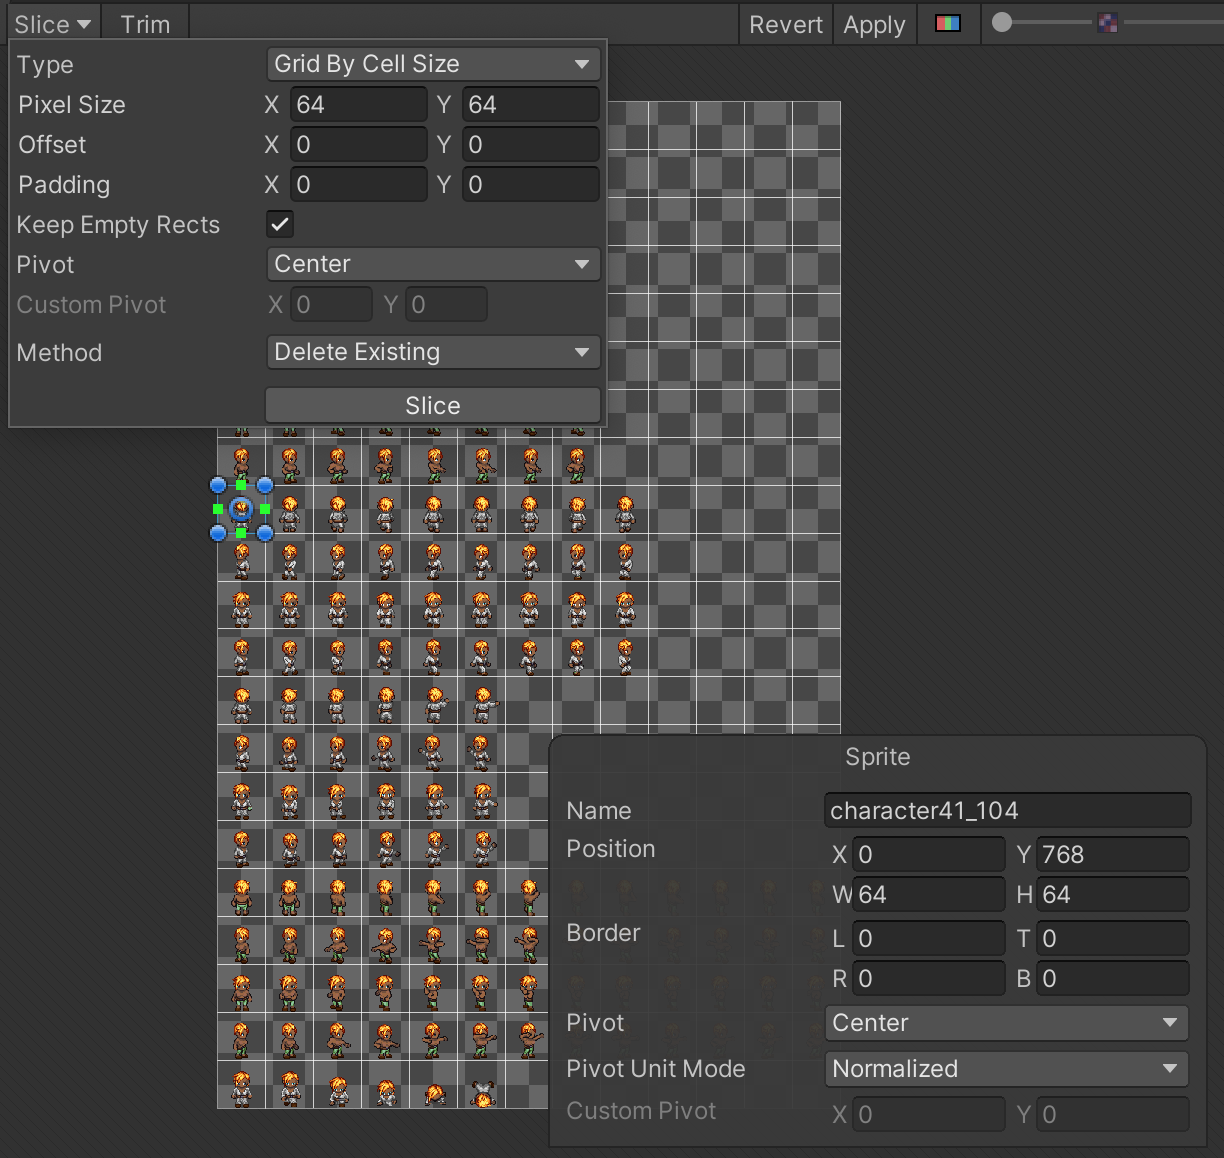Screen dimensions: 1224x1158
Task: Click the Trim toolbar item
Action: point(145,24)
